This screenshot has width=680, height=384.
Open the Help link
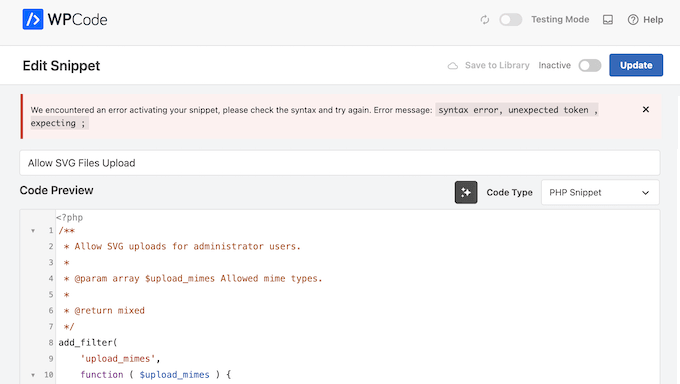click(645, 20)
